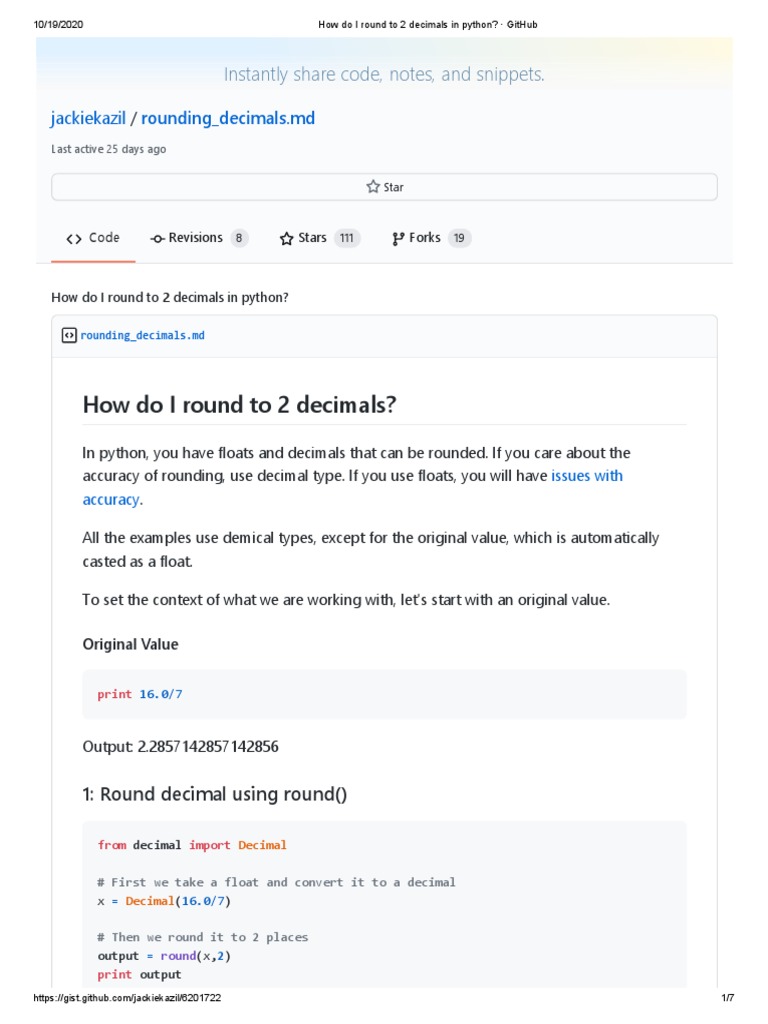Open the Forks tab
The image size is (768, 1024).
(x=424, y=238)
